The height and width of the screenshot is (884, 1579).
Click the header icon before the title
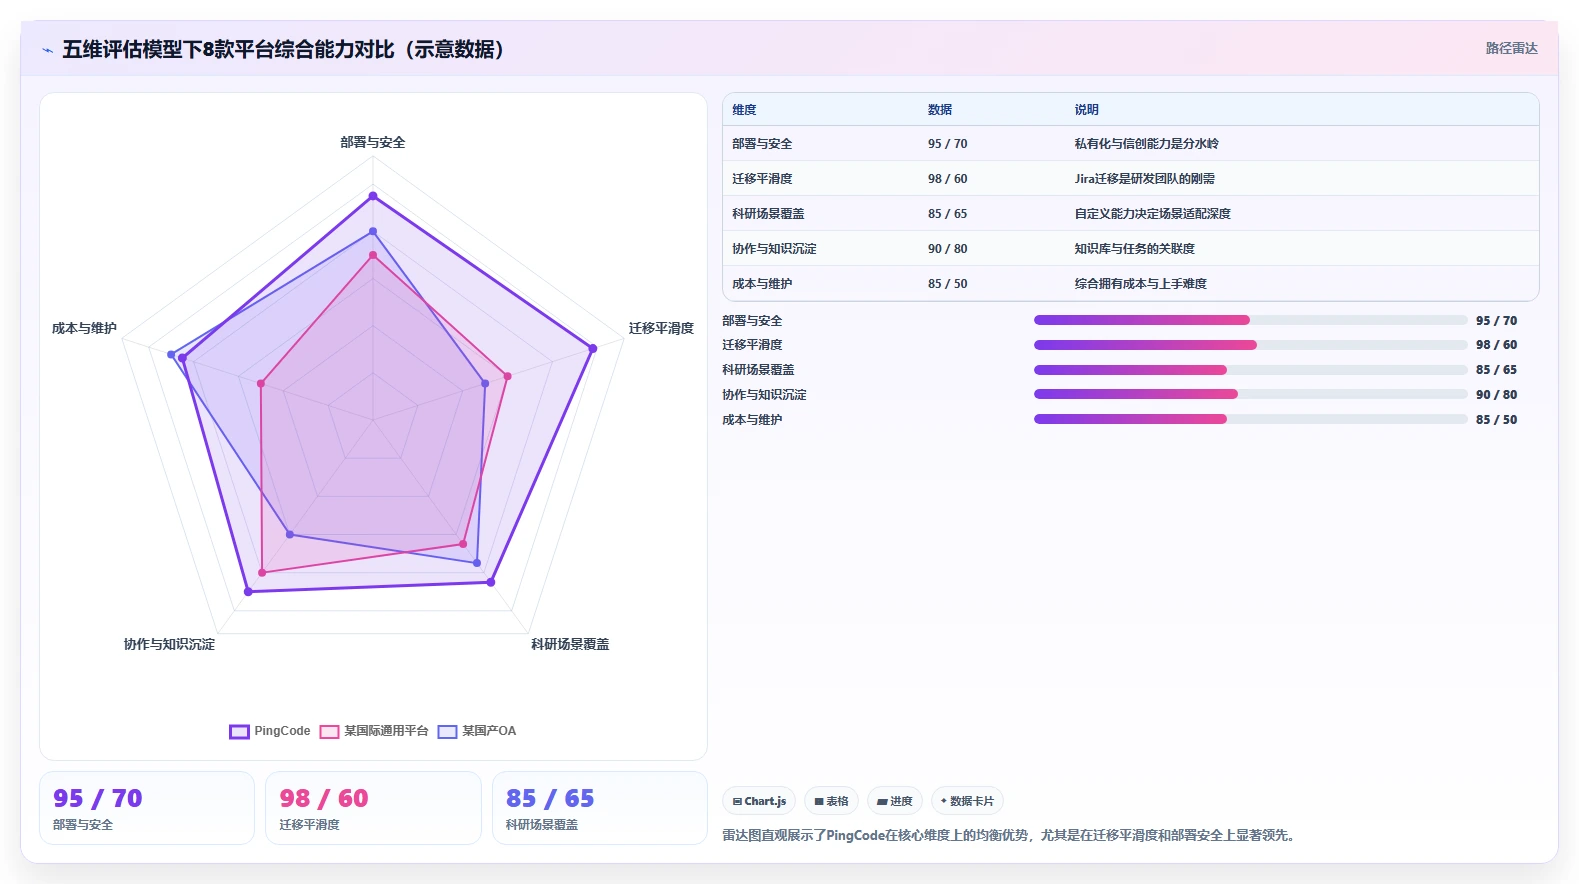click(x=47, y=50)
